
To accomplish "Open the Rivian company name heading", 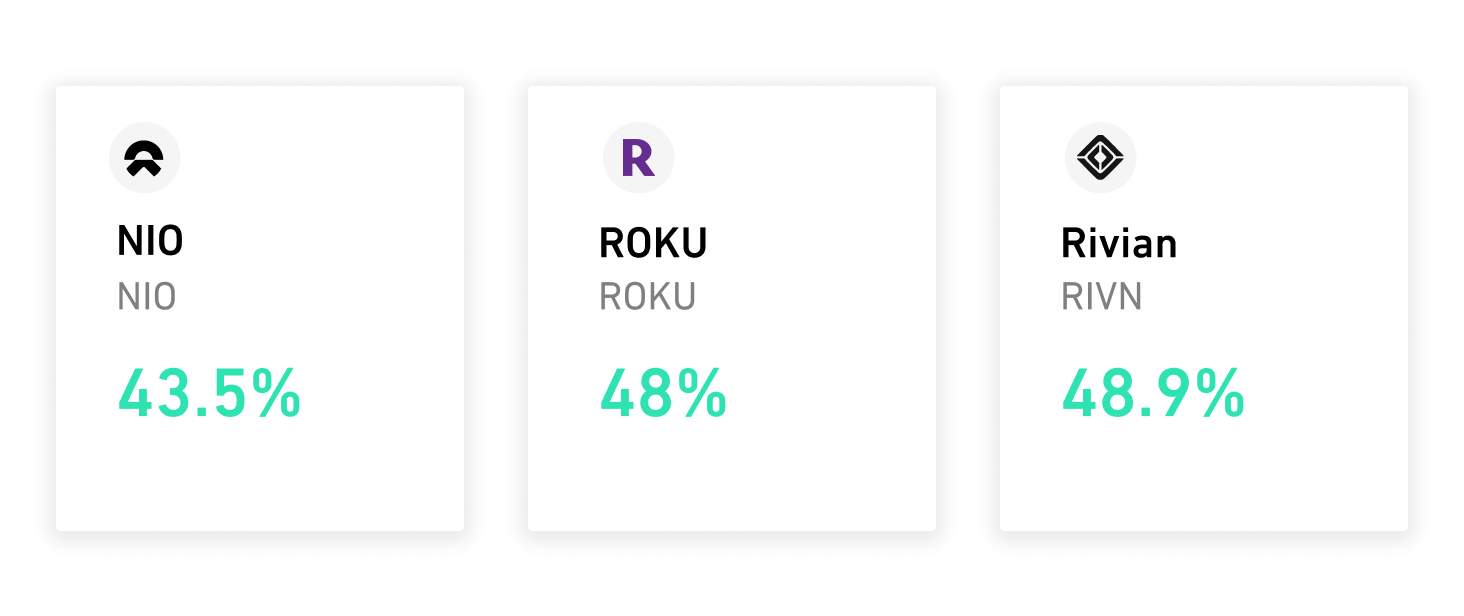I will (x=1119, y=243).
